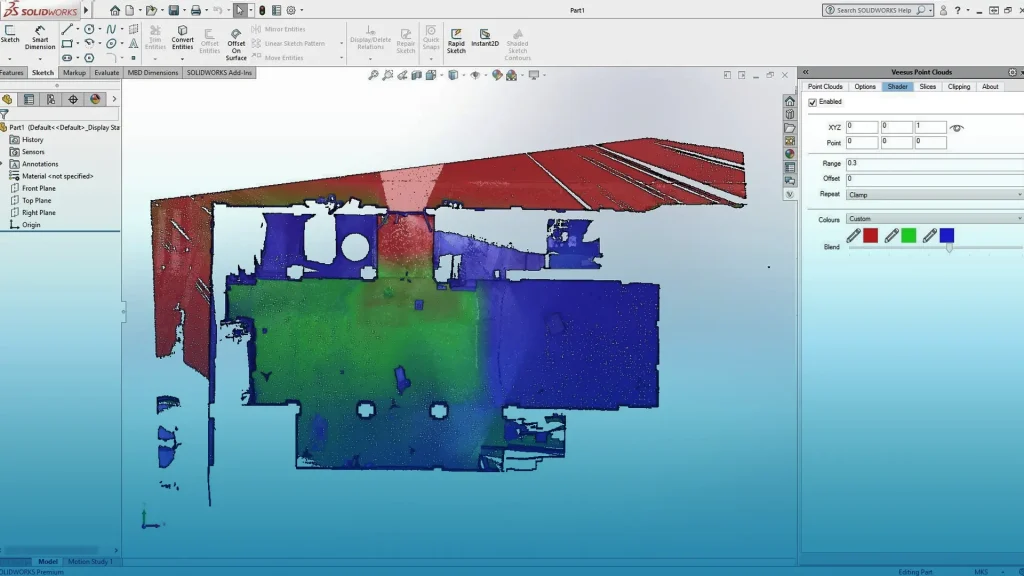Image resolution: width=1024 pixels, height=576 pixels.
Task: Uncheck the Enabled checkbox in Shader panel
Action: [813, 101]
